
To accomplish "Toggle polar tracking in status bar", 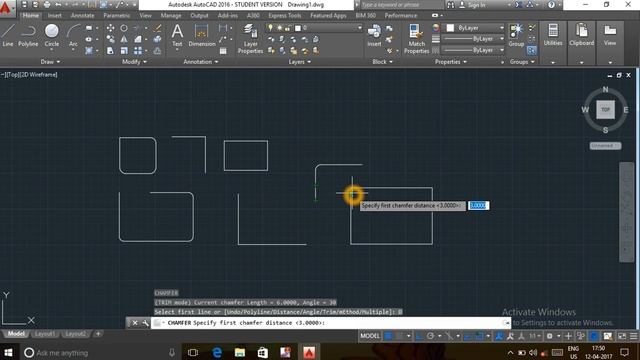I will coord(430,336).
